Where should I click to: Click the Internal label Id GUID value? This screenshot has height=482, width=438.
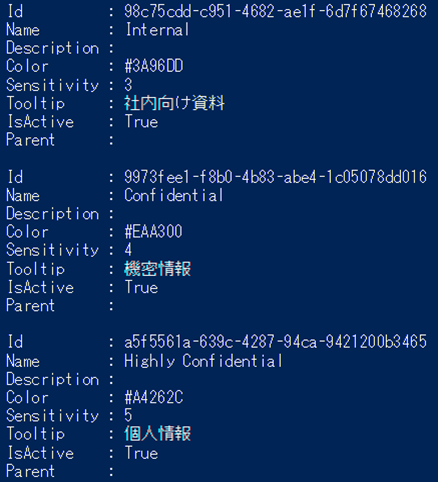pyautogui.click(x=275, y=11)
